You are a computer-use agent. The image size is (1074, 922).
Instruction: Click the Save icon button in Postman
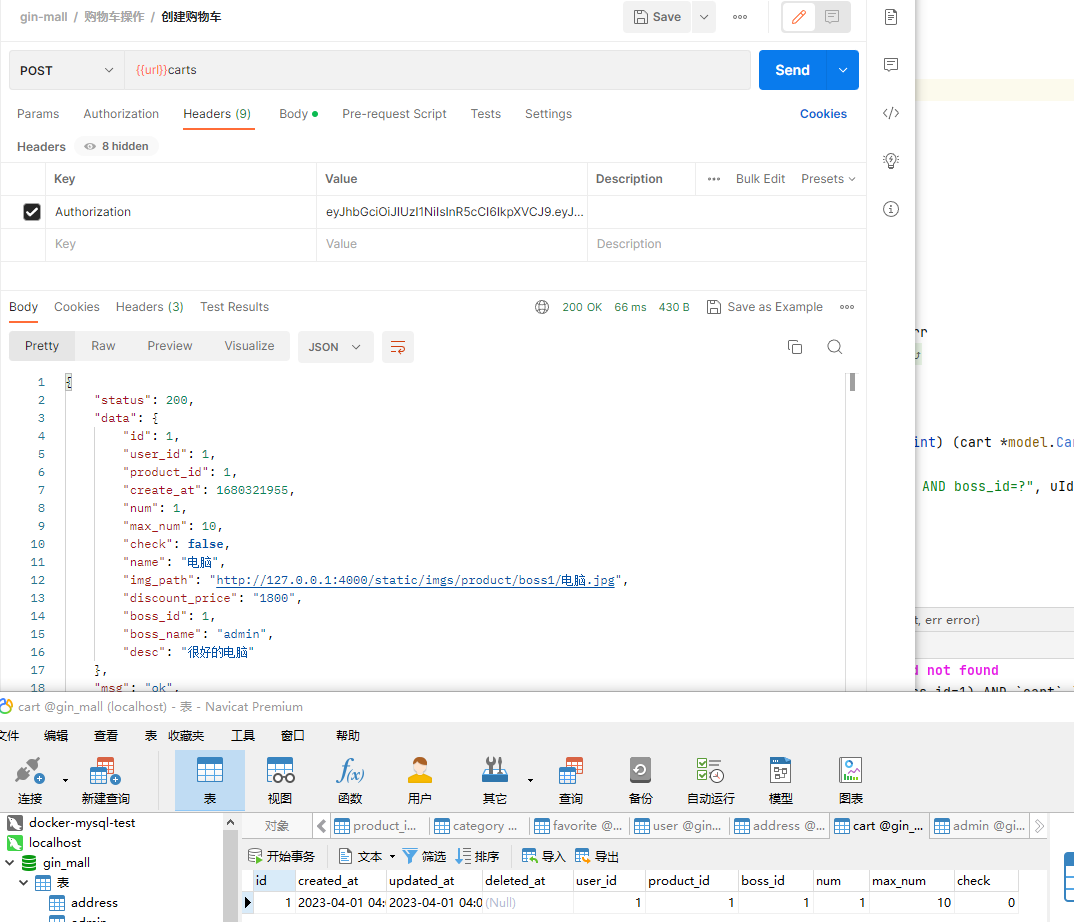(657, 17)
